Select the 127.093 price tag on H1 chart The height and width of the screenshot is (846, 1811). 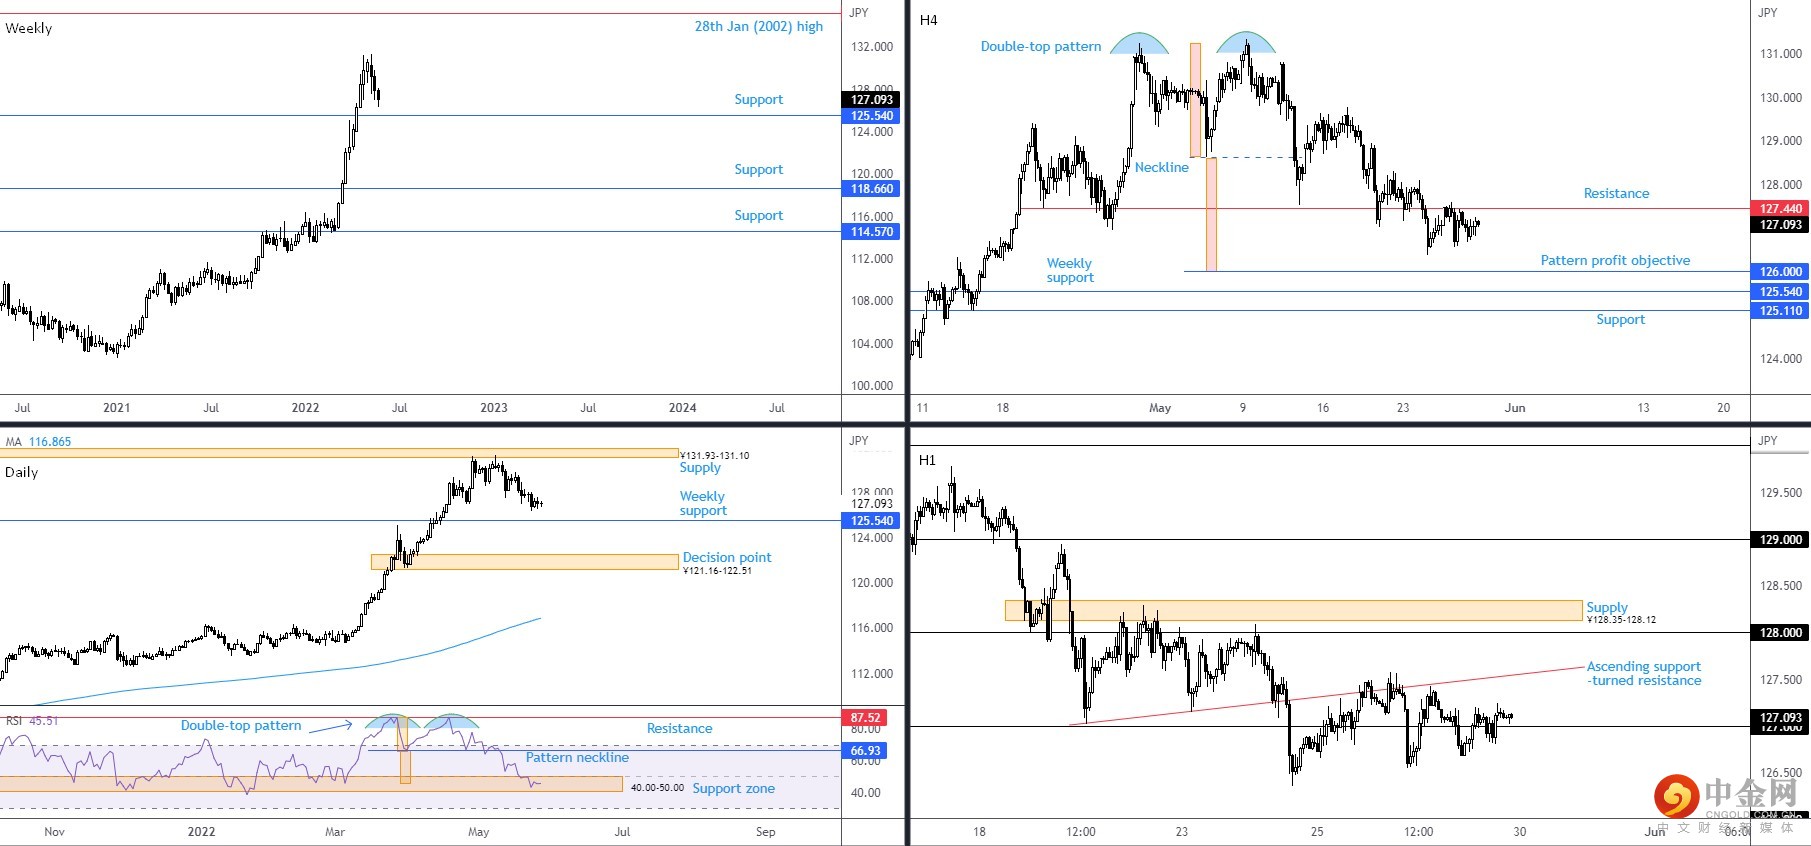tap(1780, 718)
